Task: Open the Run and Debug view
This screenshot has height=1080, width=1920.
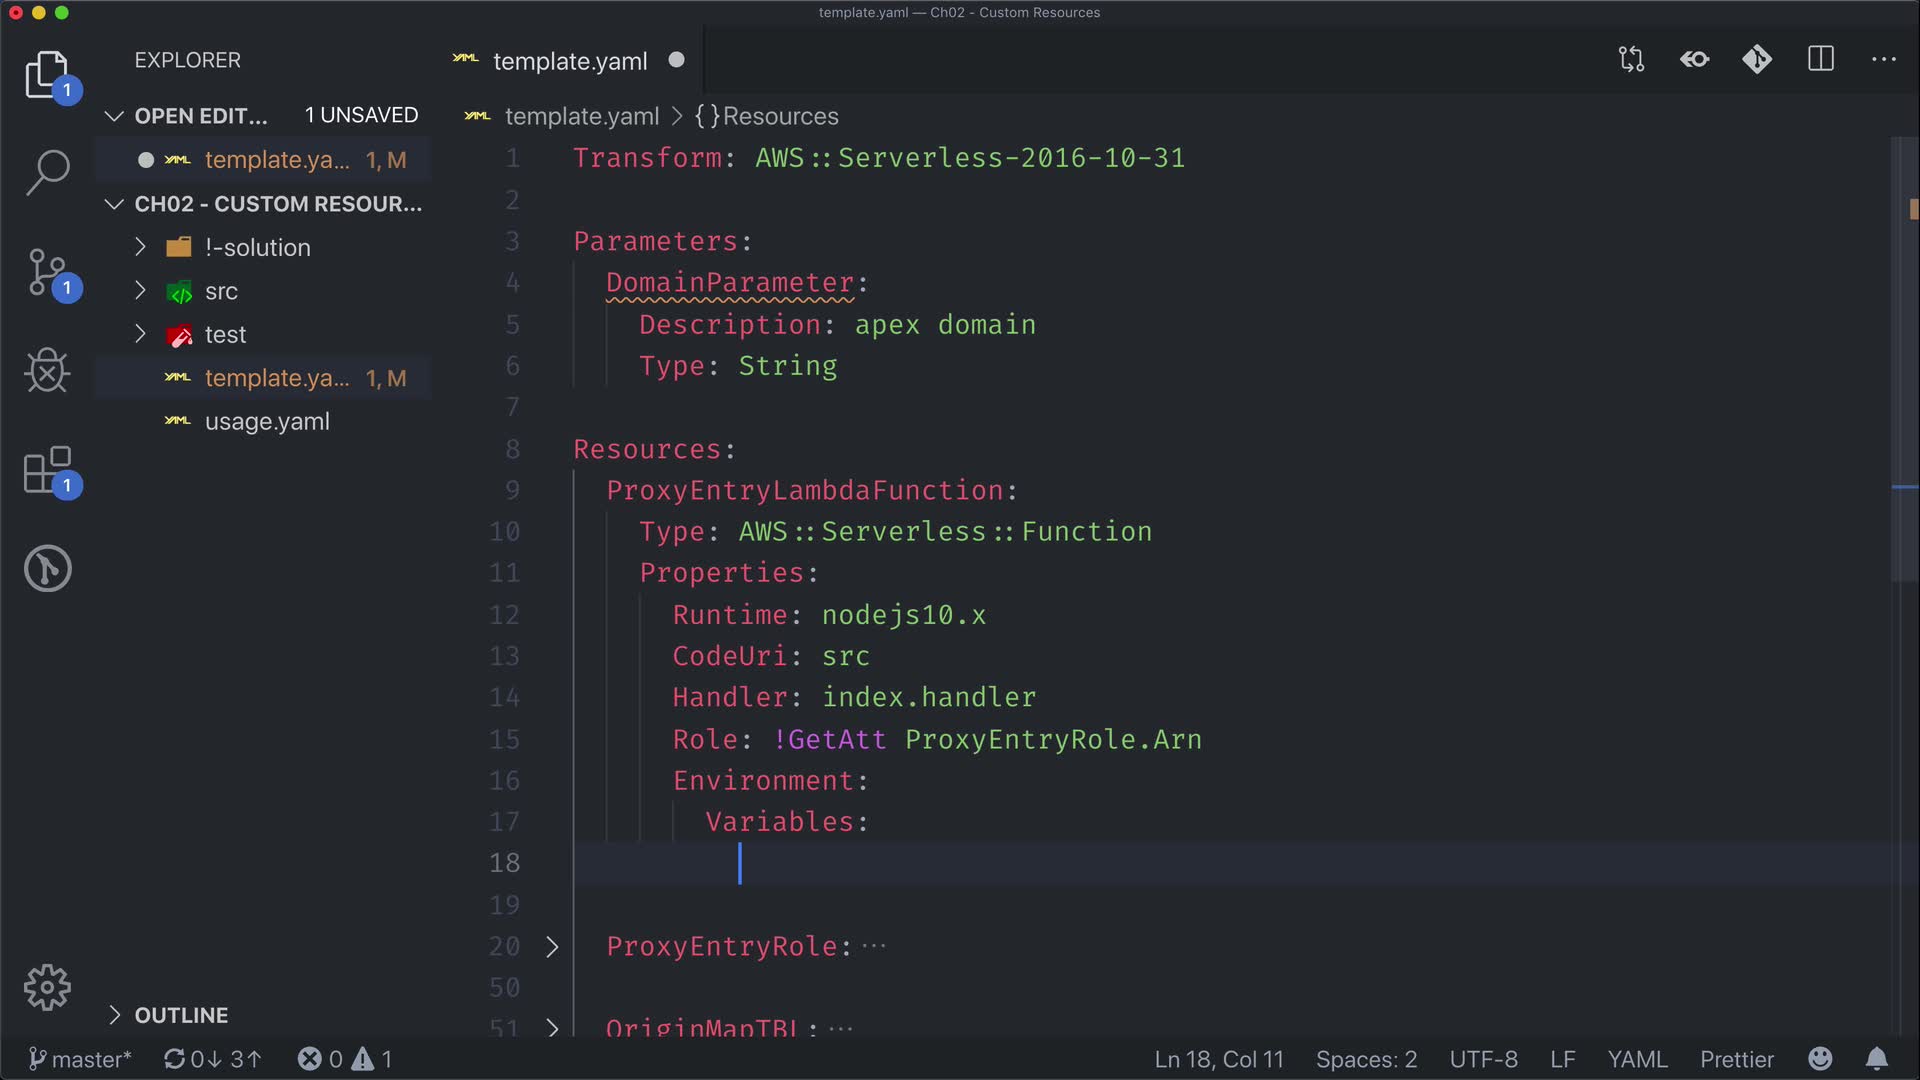Action: click(x=47, y=371)
